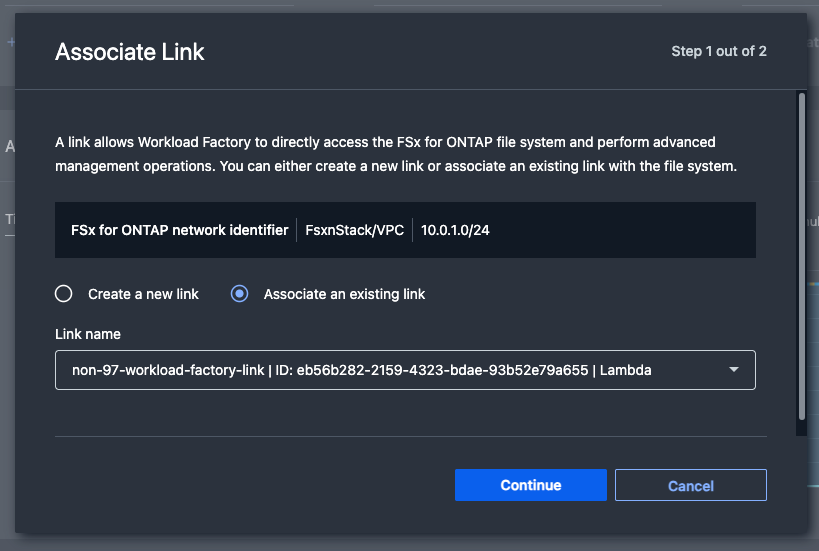
Task: Click the dialog's vertical scrollbar
Action: (x=802, y=256)
